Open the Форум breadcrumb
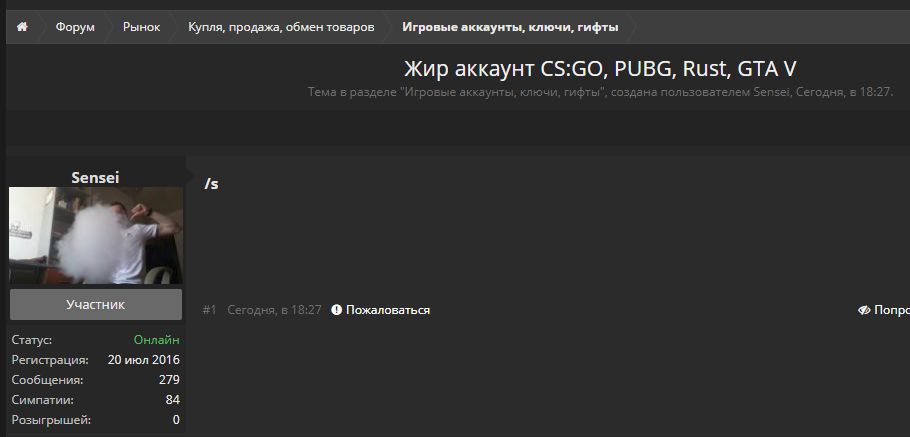Image resolution: width=910 pixels, height=437 pixels. tap(75, 27)
